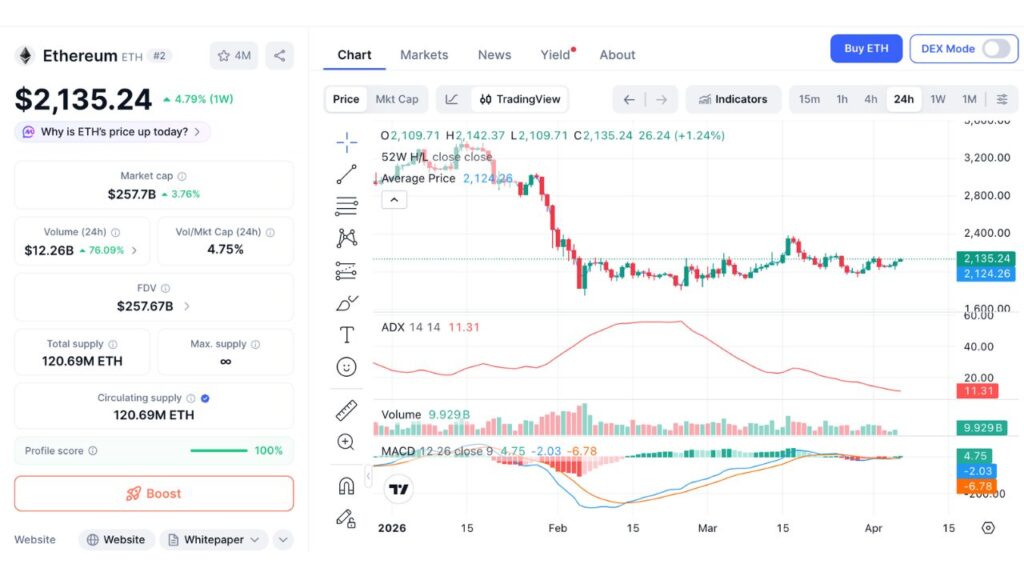Select the trend line drawing tool
Viewport: 1024px width, 576px height.
(x=346, y=174)
